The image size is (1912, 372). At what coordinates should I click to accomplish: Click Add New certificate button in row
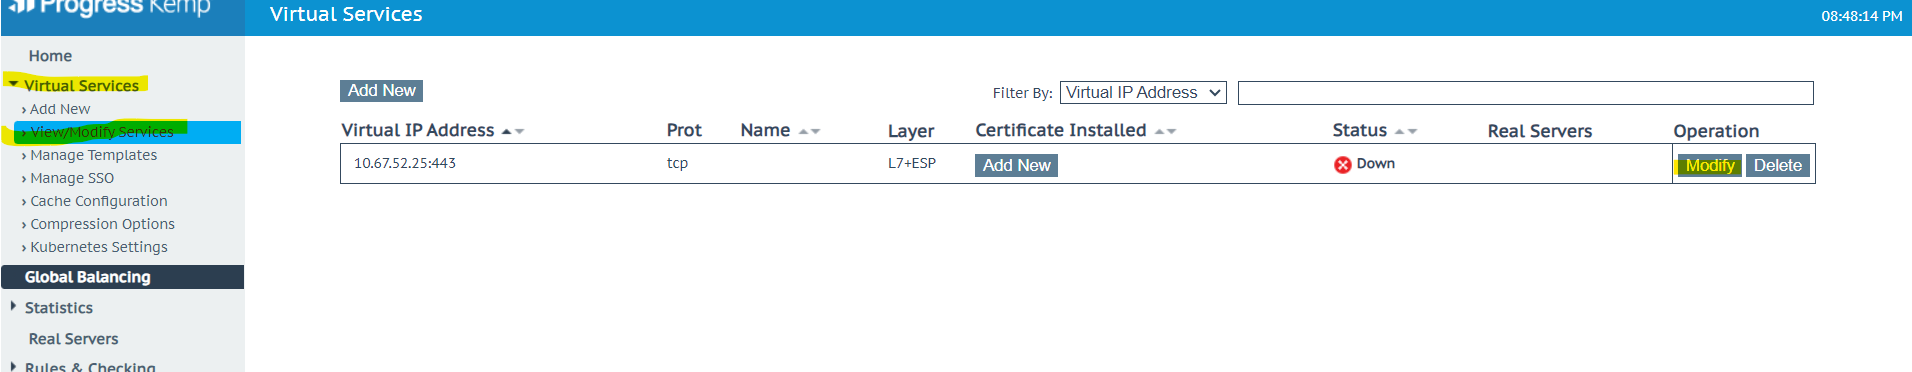(1016, 166)
